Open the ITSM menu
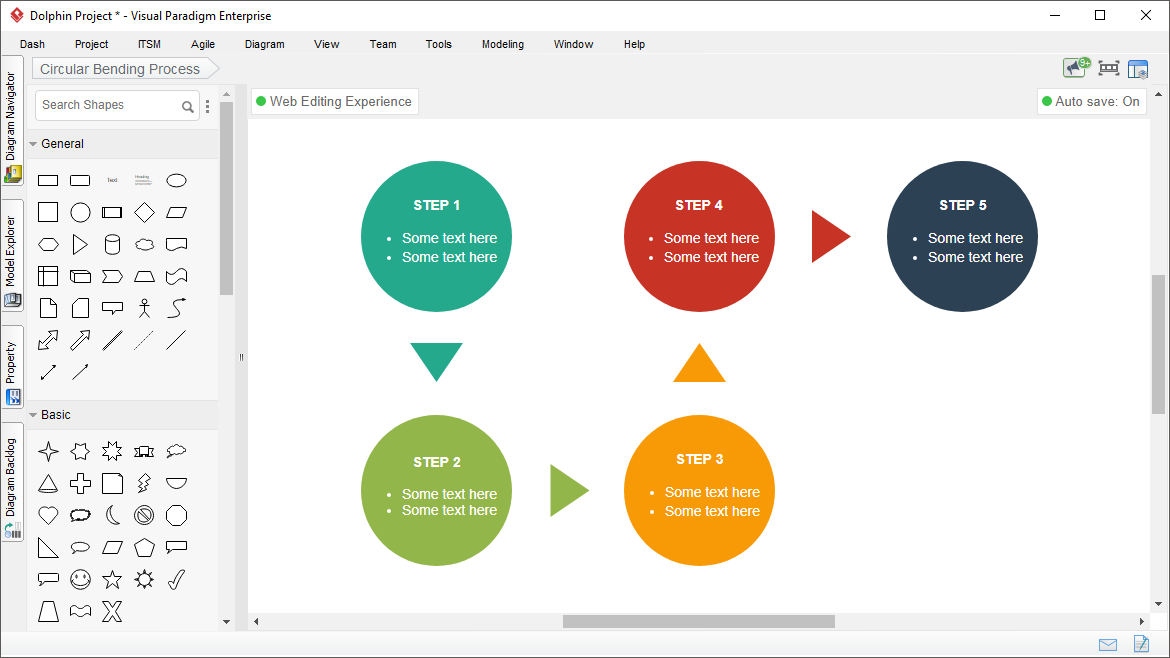 (149, 44)
